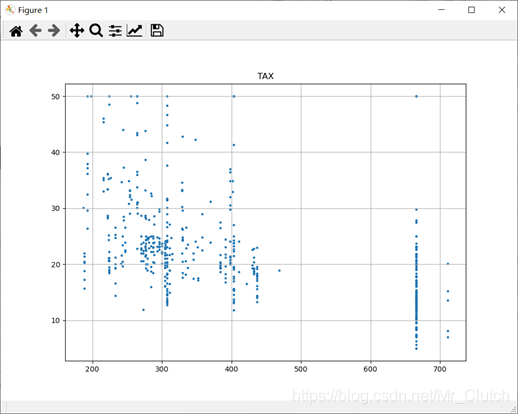Click the y-axis tick label 10
The width and height of the screenshot is (518, 414).
click(55, 321)
